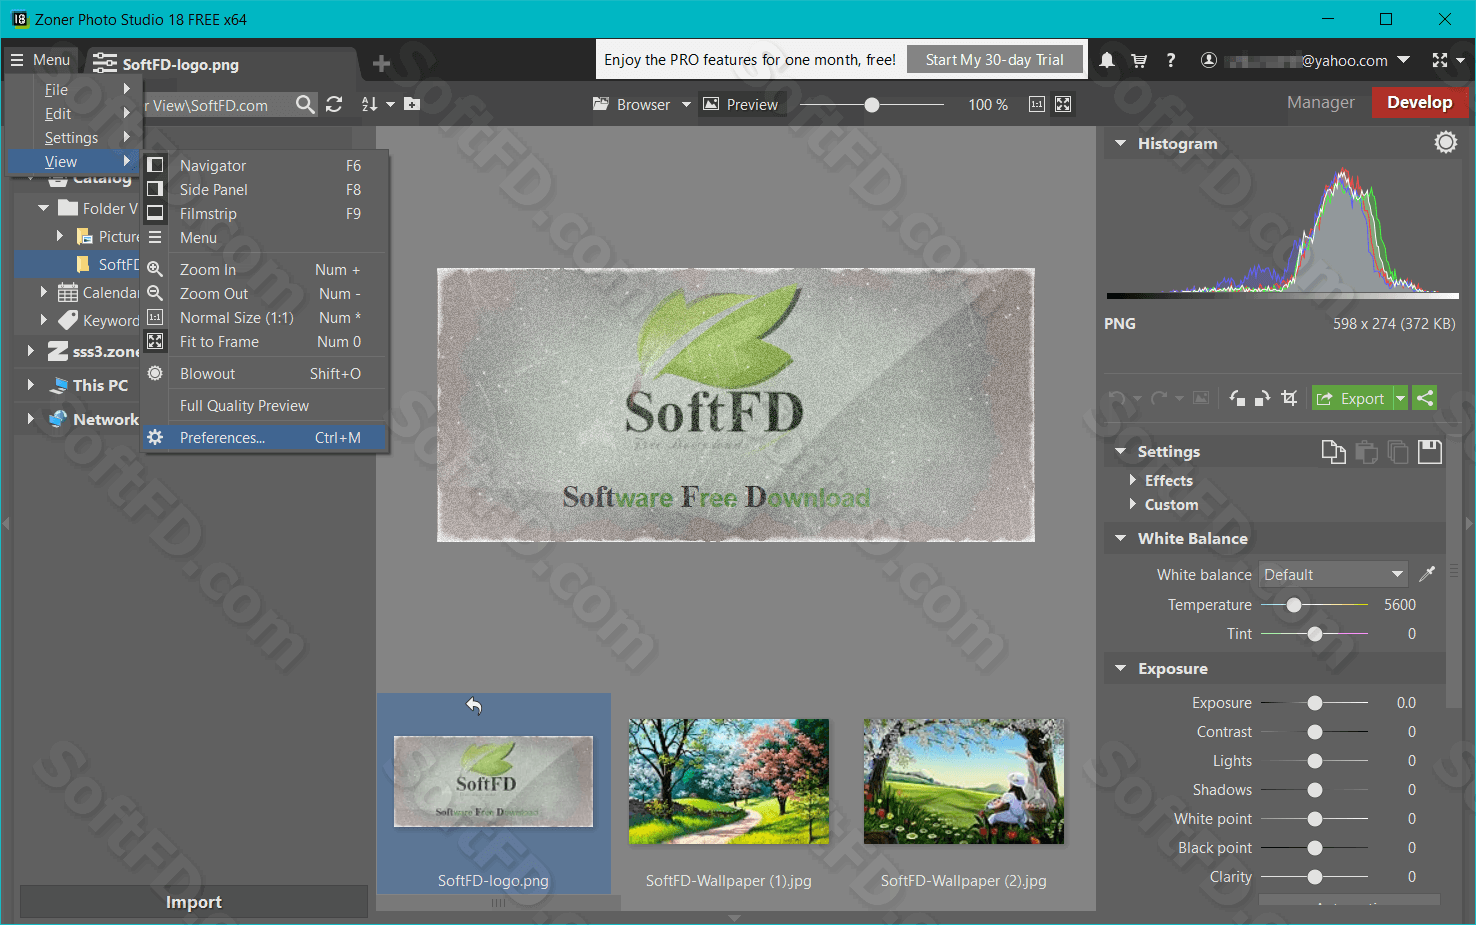The image size is (1476, 925).
Task: Open account email dropdown arrow
Action: point(1403,60)
